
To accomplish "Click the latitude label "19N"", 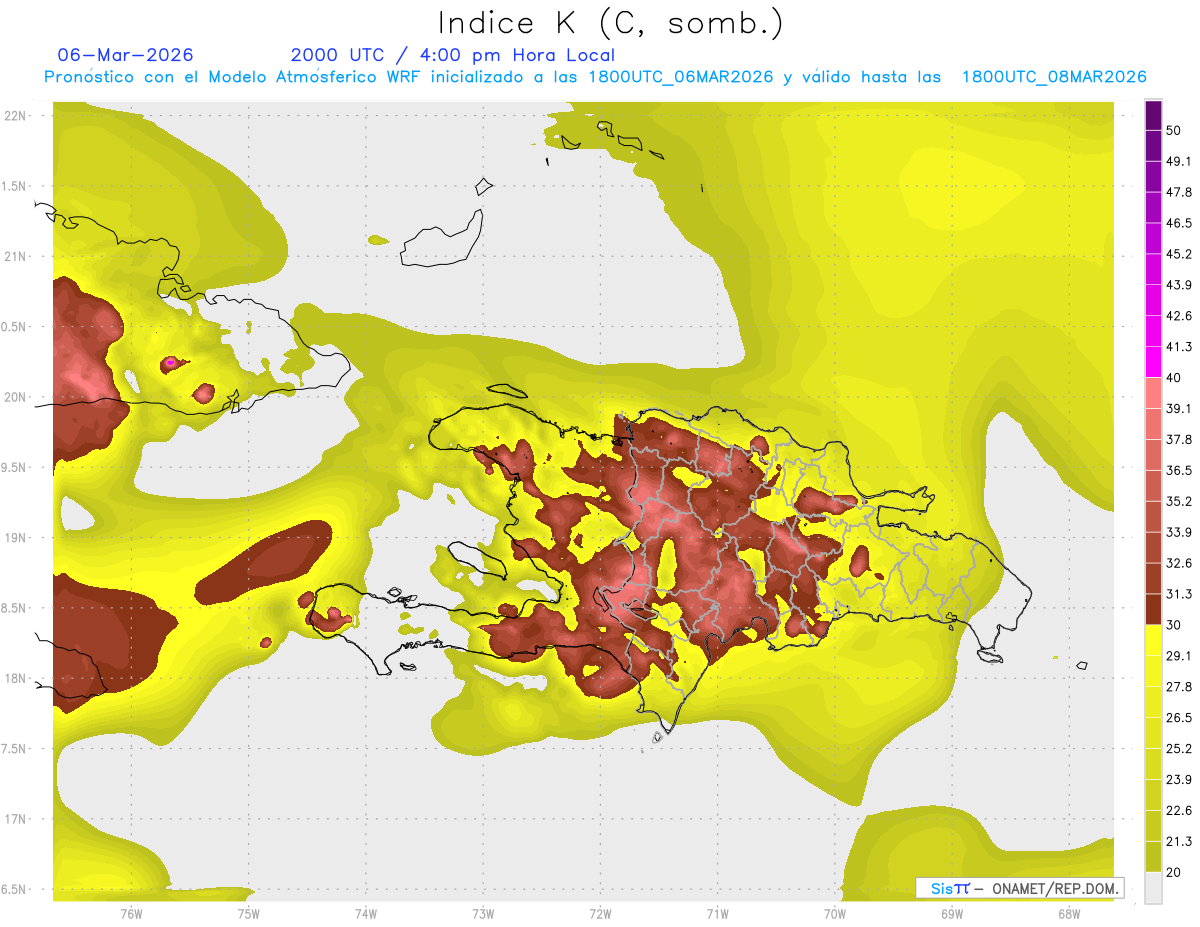I will click(x=17, y=538).
